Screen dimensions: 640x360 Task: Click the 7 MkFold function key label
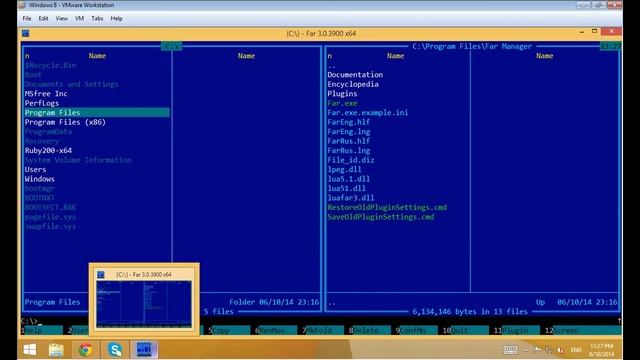click(x=322, y=330)
